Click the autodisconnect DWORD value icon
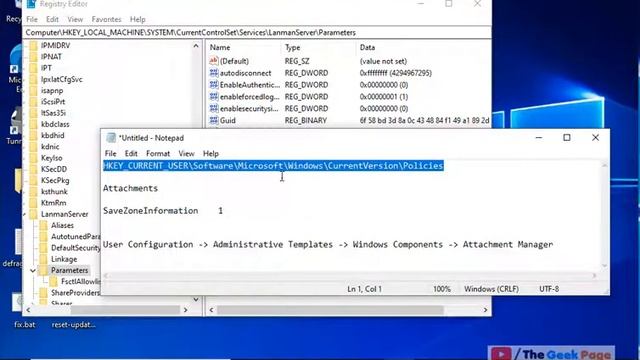This screenshot has width=640, height=360. click(x=213, y=73)
